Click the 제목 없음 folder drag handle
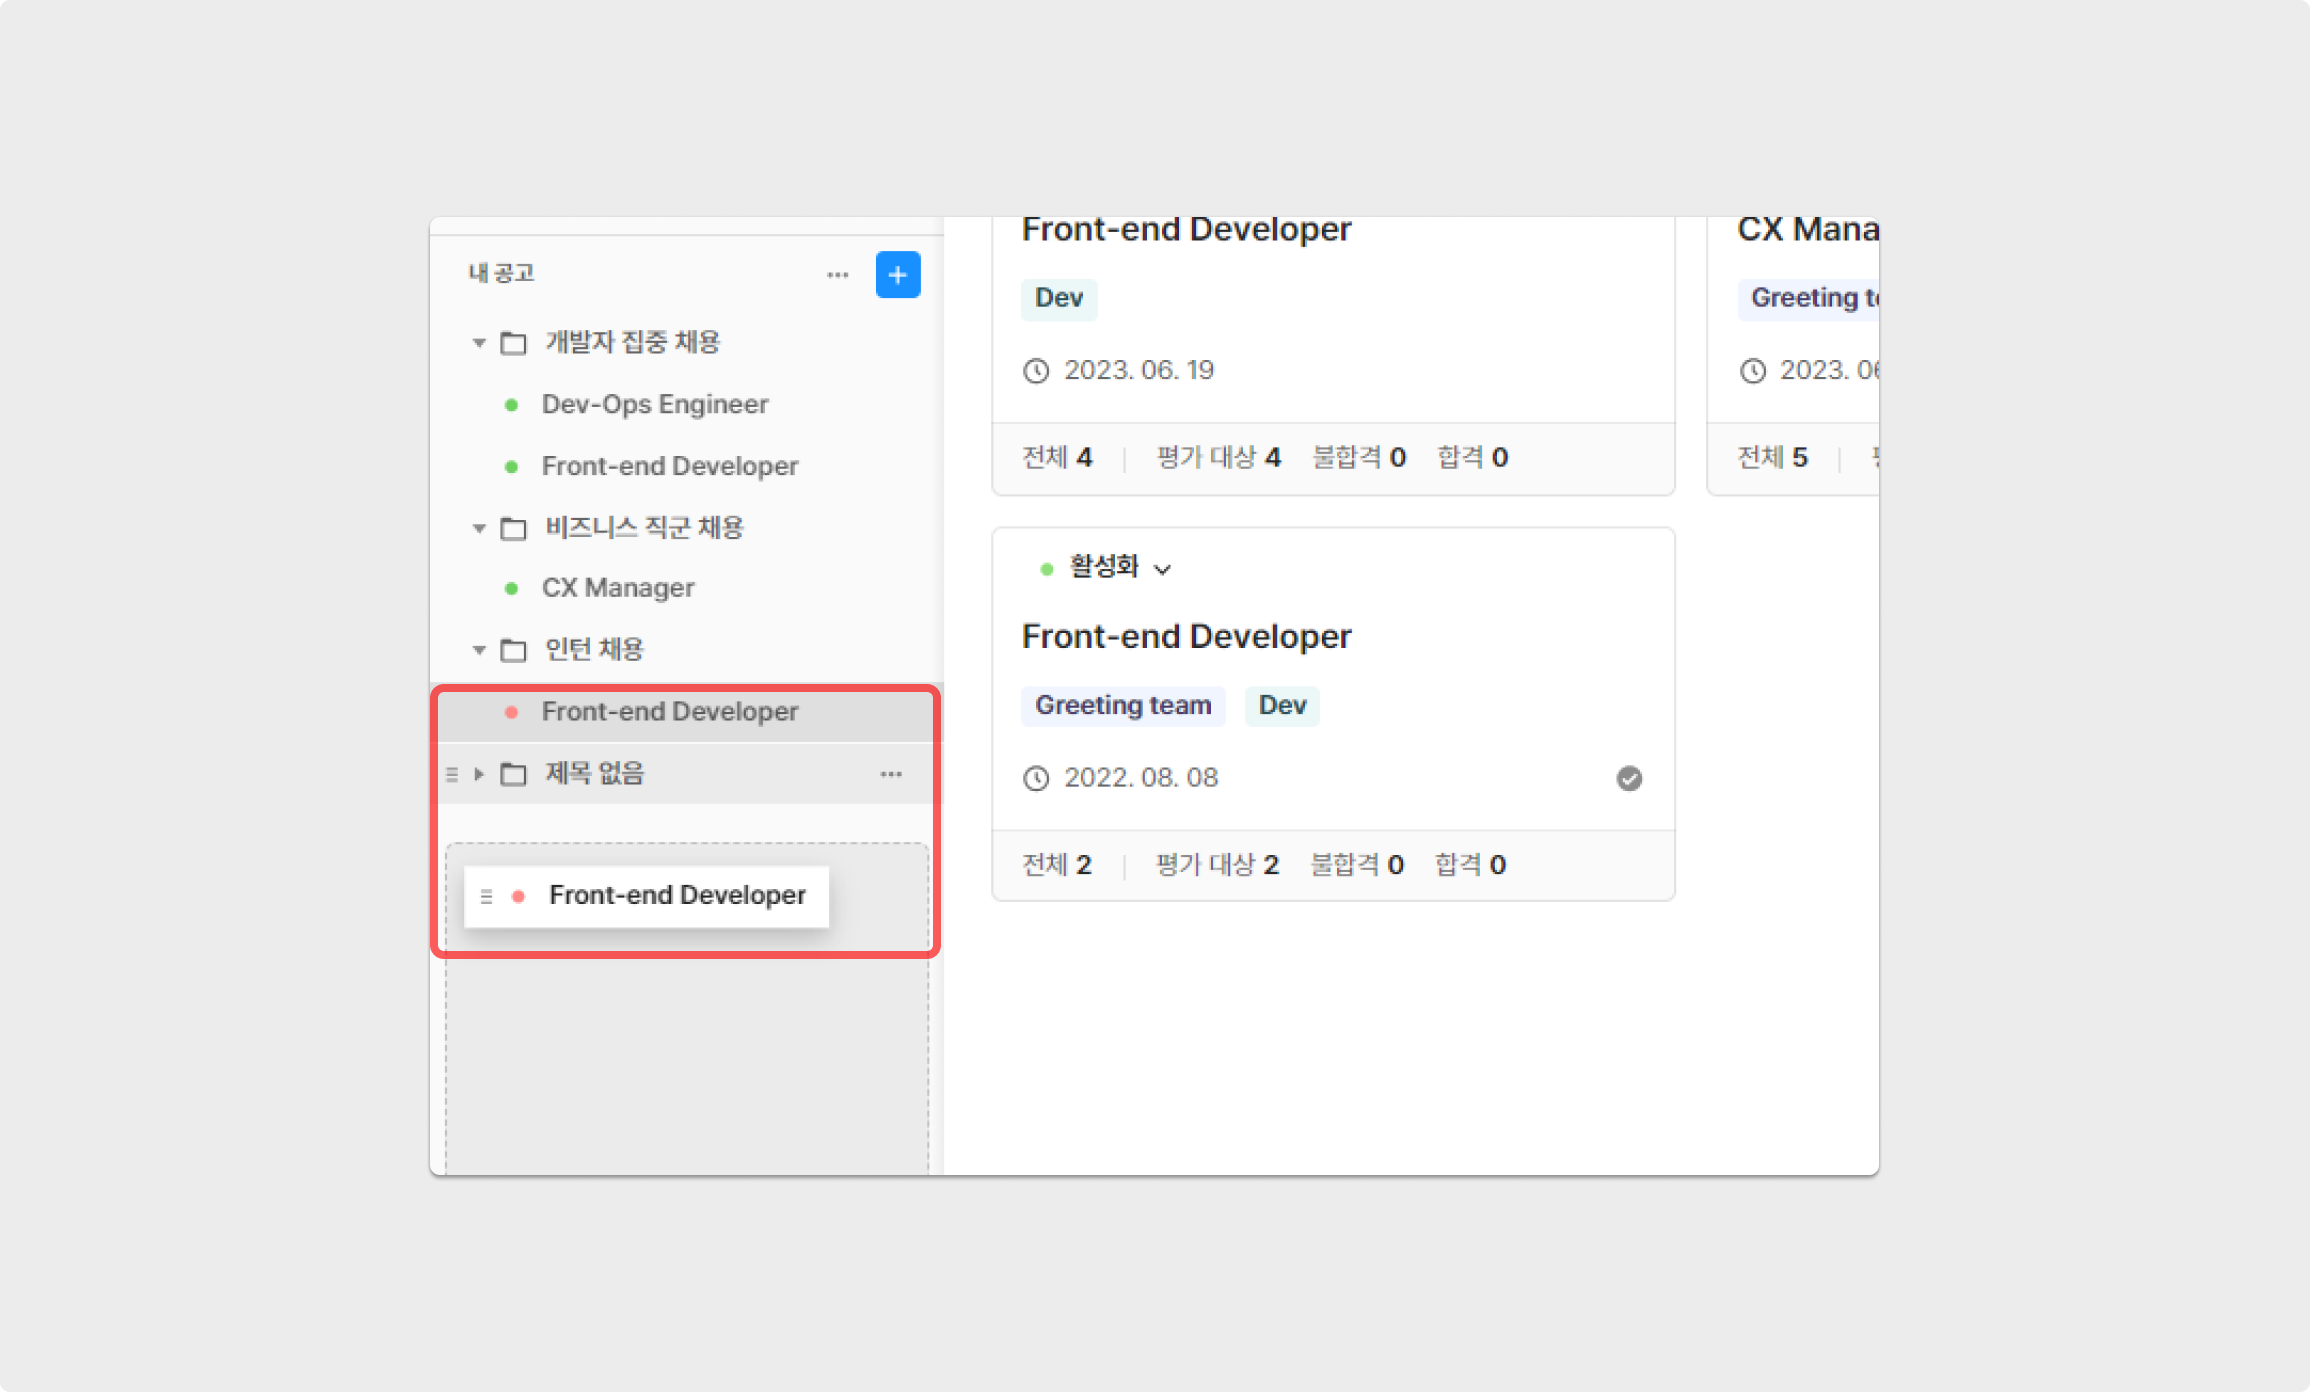2310x1392 pixels. click(x=452, y=774)
